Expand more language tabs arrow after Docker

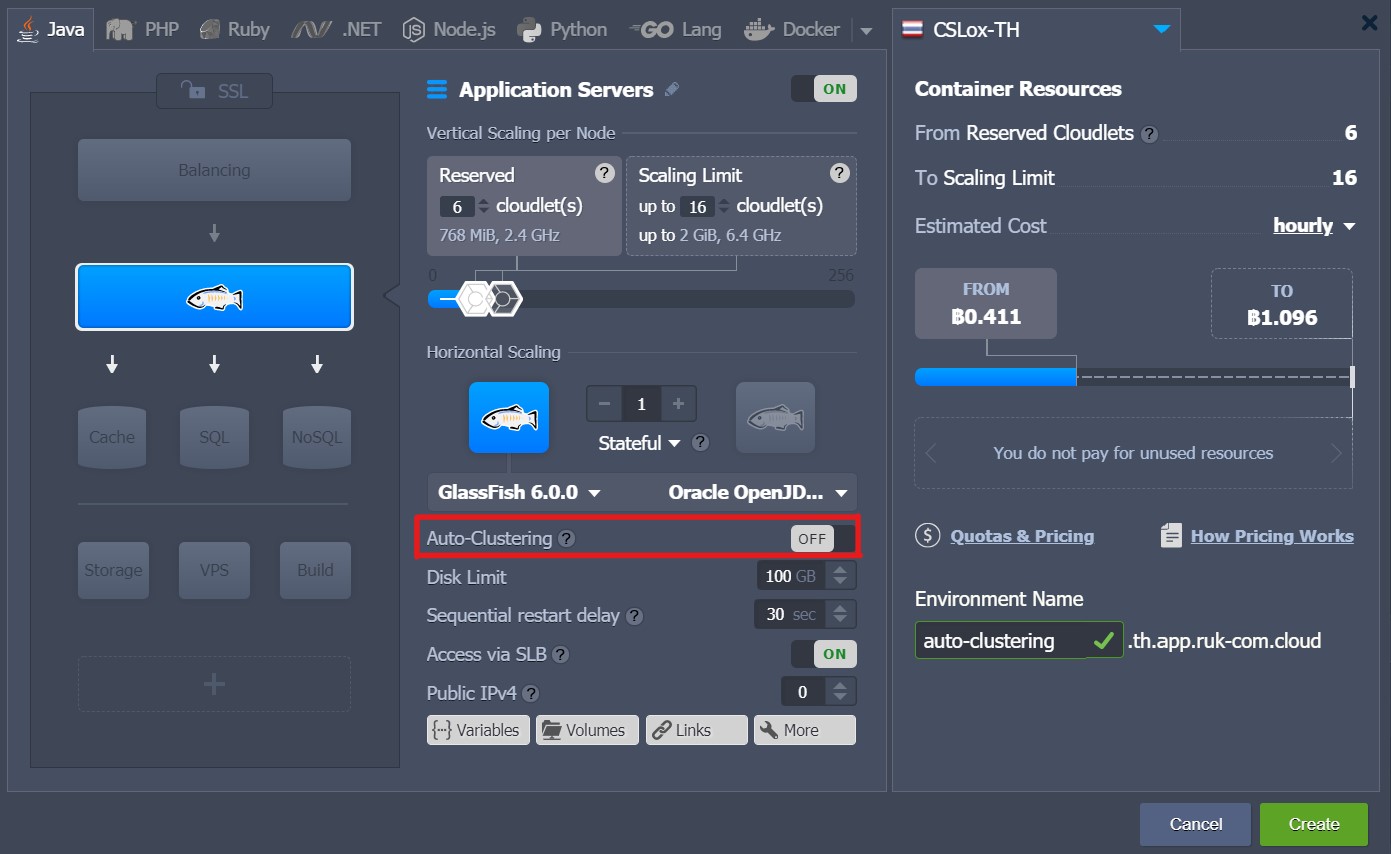tap(867, 31)
